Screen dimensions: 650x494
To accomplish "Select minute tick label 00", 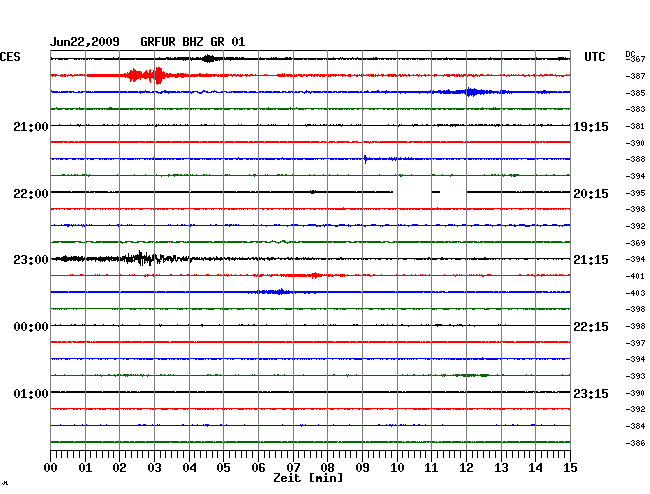I will (51, 467).
